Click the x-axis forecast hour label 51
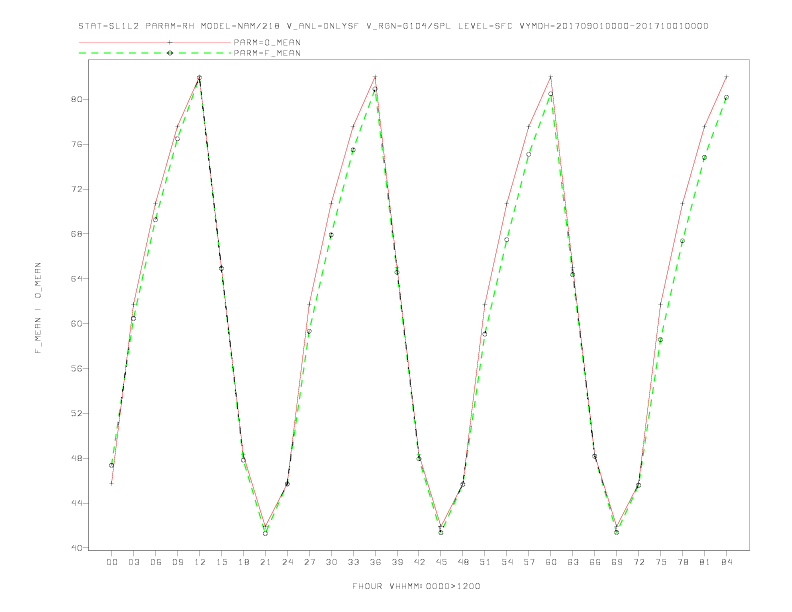Image resolution: width=792 pixels, height=612 pixels. (485, 562)
